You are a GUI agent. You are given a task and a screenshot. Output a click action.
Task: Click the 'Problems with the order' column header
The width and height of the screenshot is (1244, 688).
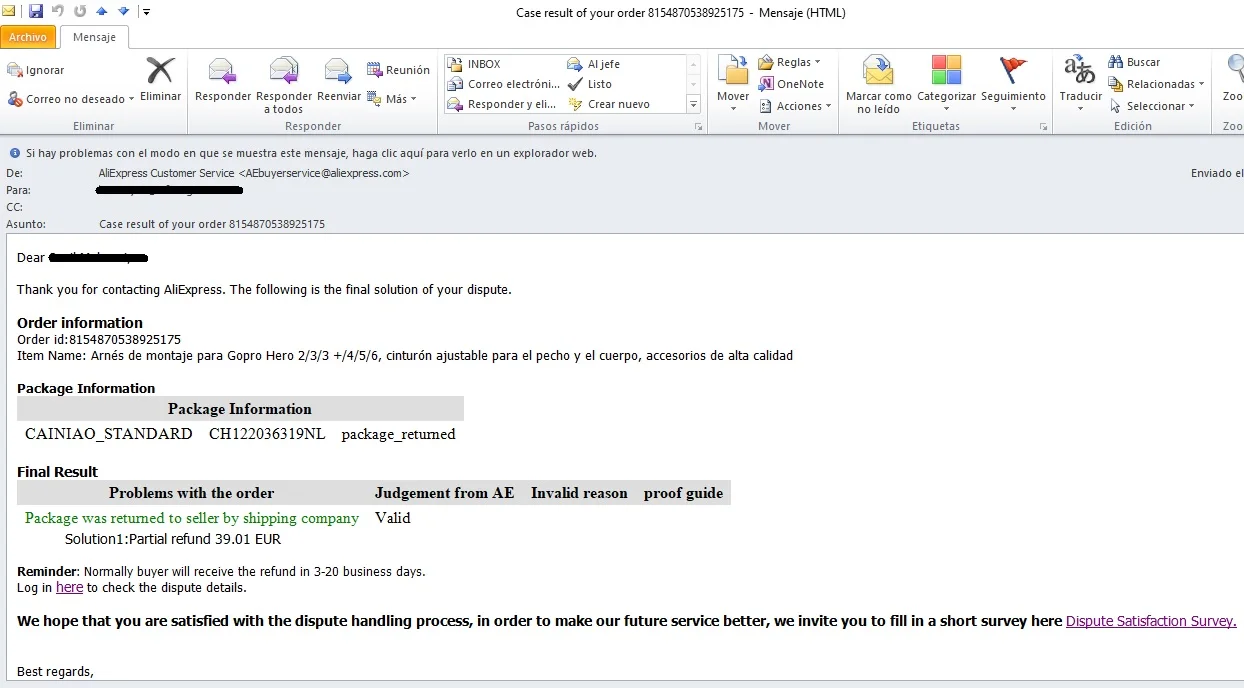coord(191,493)
